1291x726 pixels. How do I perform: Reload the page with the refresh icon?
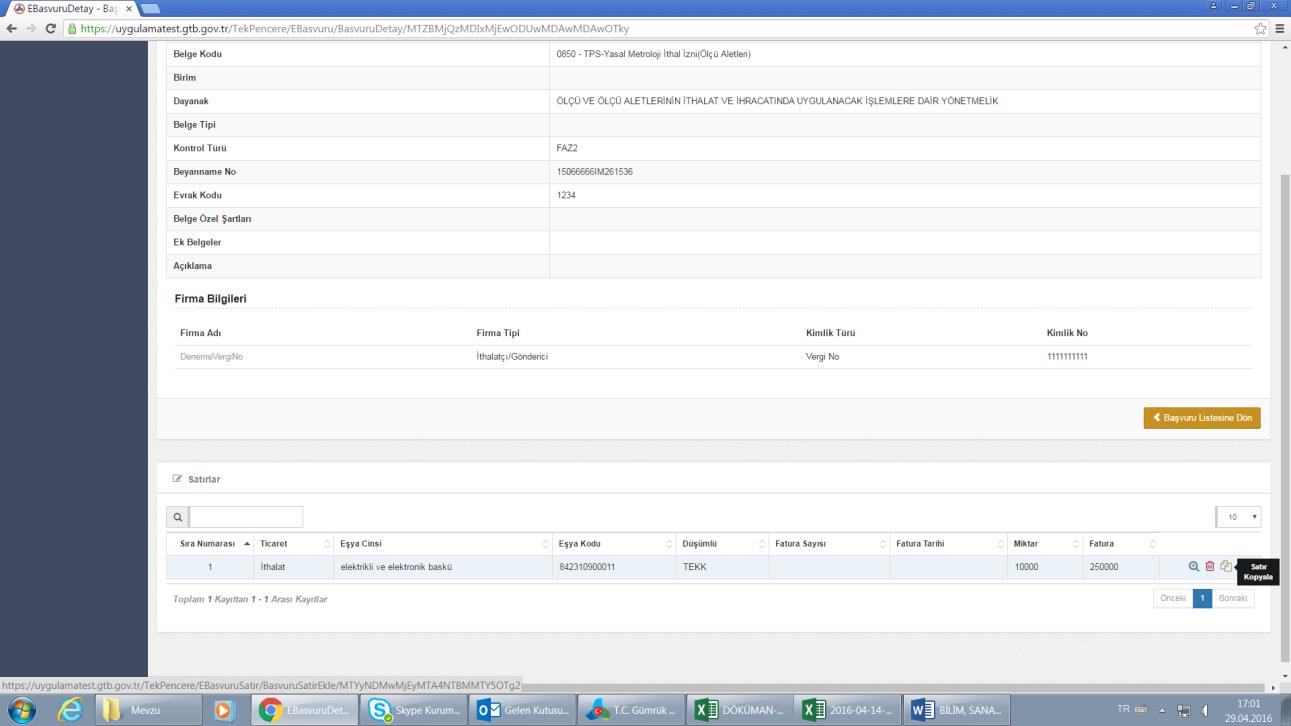tap(52, 29)
